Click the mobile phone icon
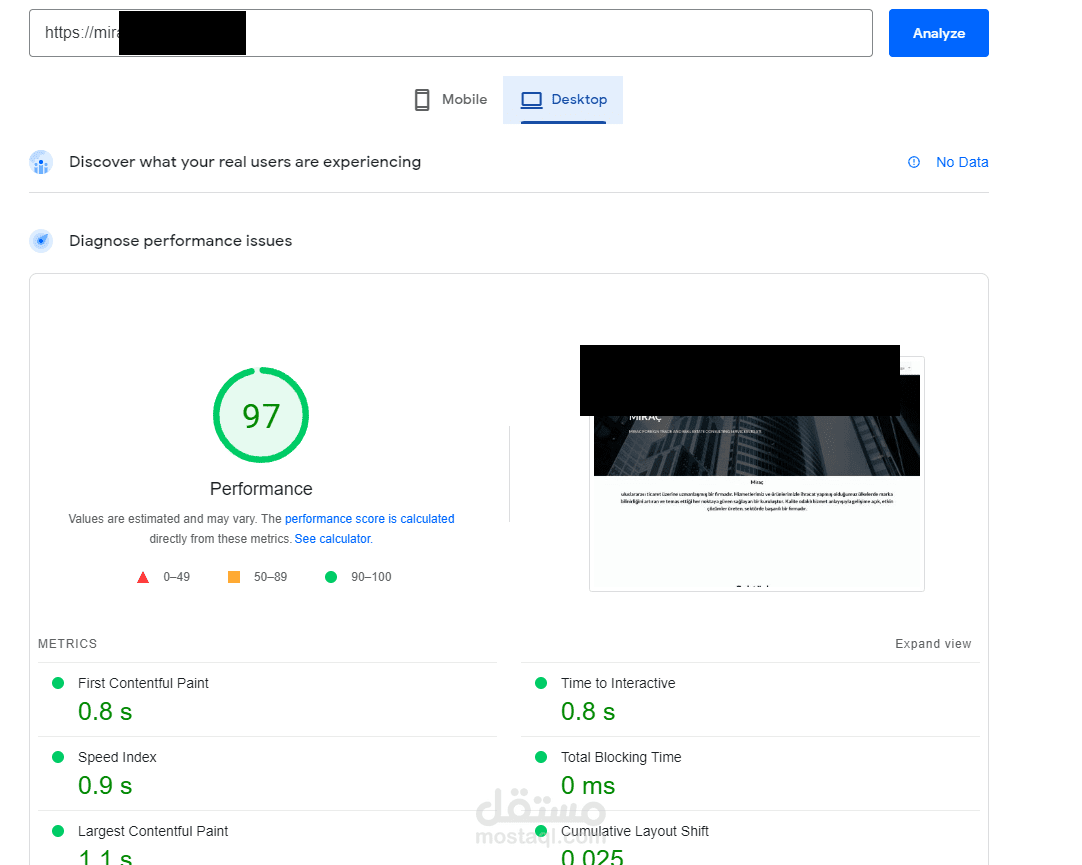The image size is (1082, 865). point(422,100)
